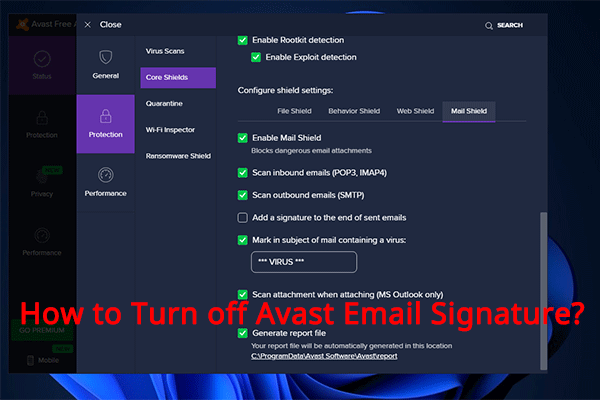The width and height of the screenshot is (600, 400).
Task: Switch to Web Shield tab
Action: [x=415, y=111]
